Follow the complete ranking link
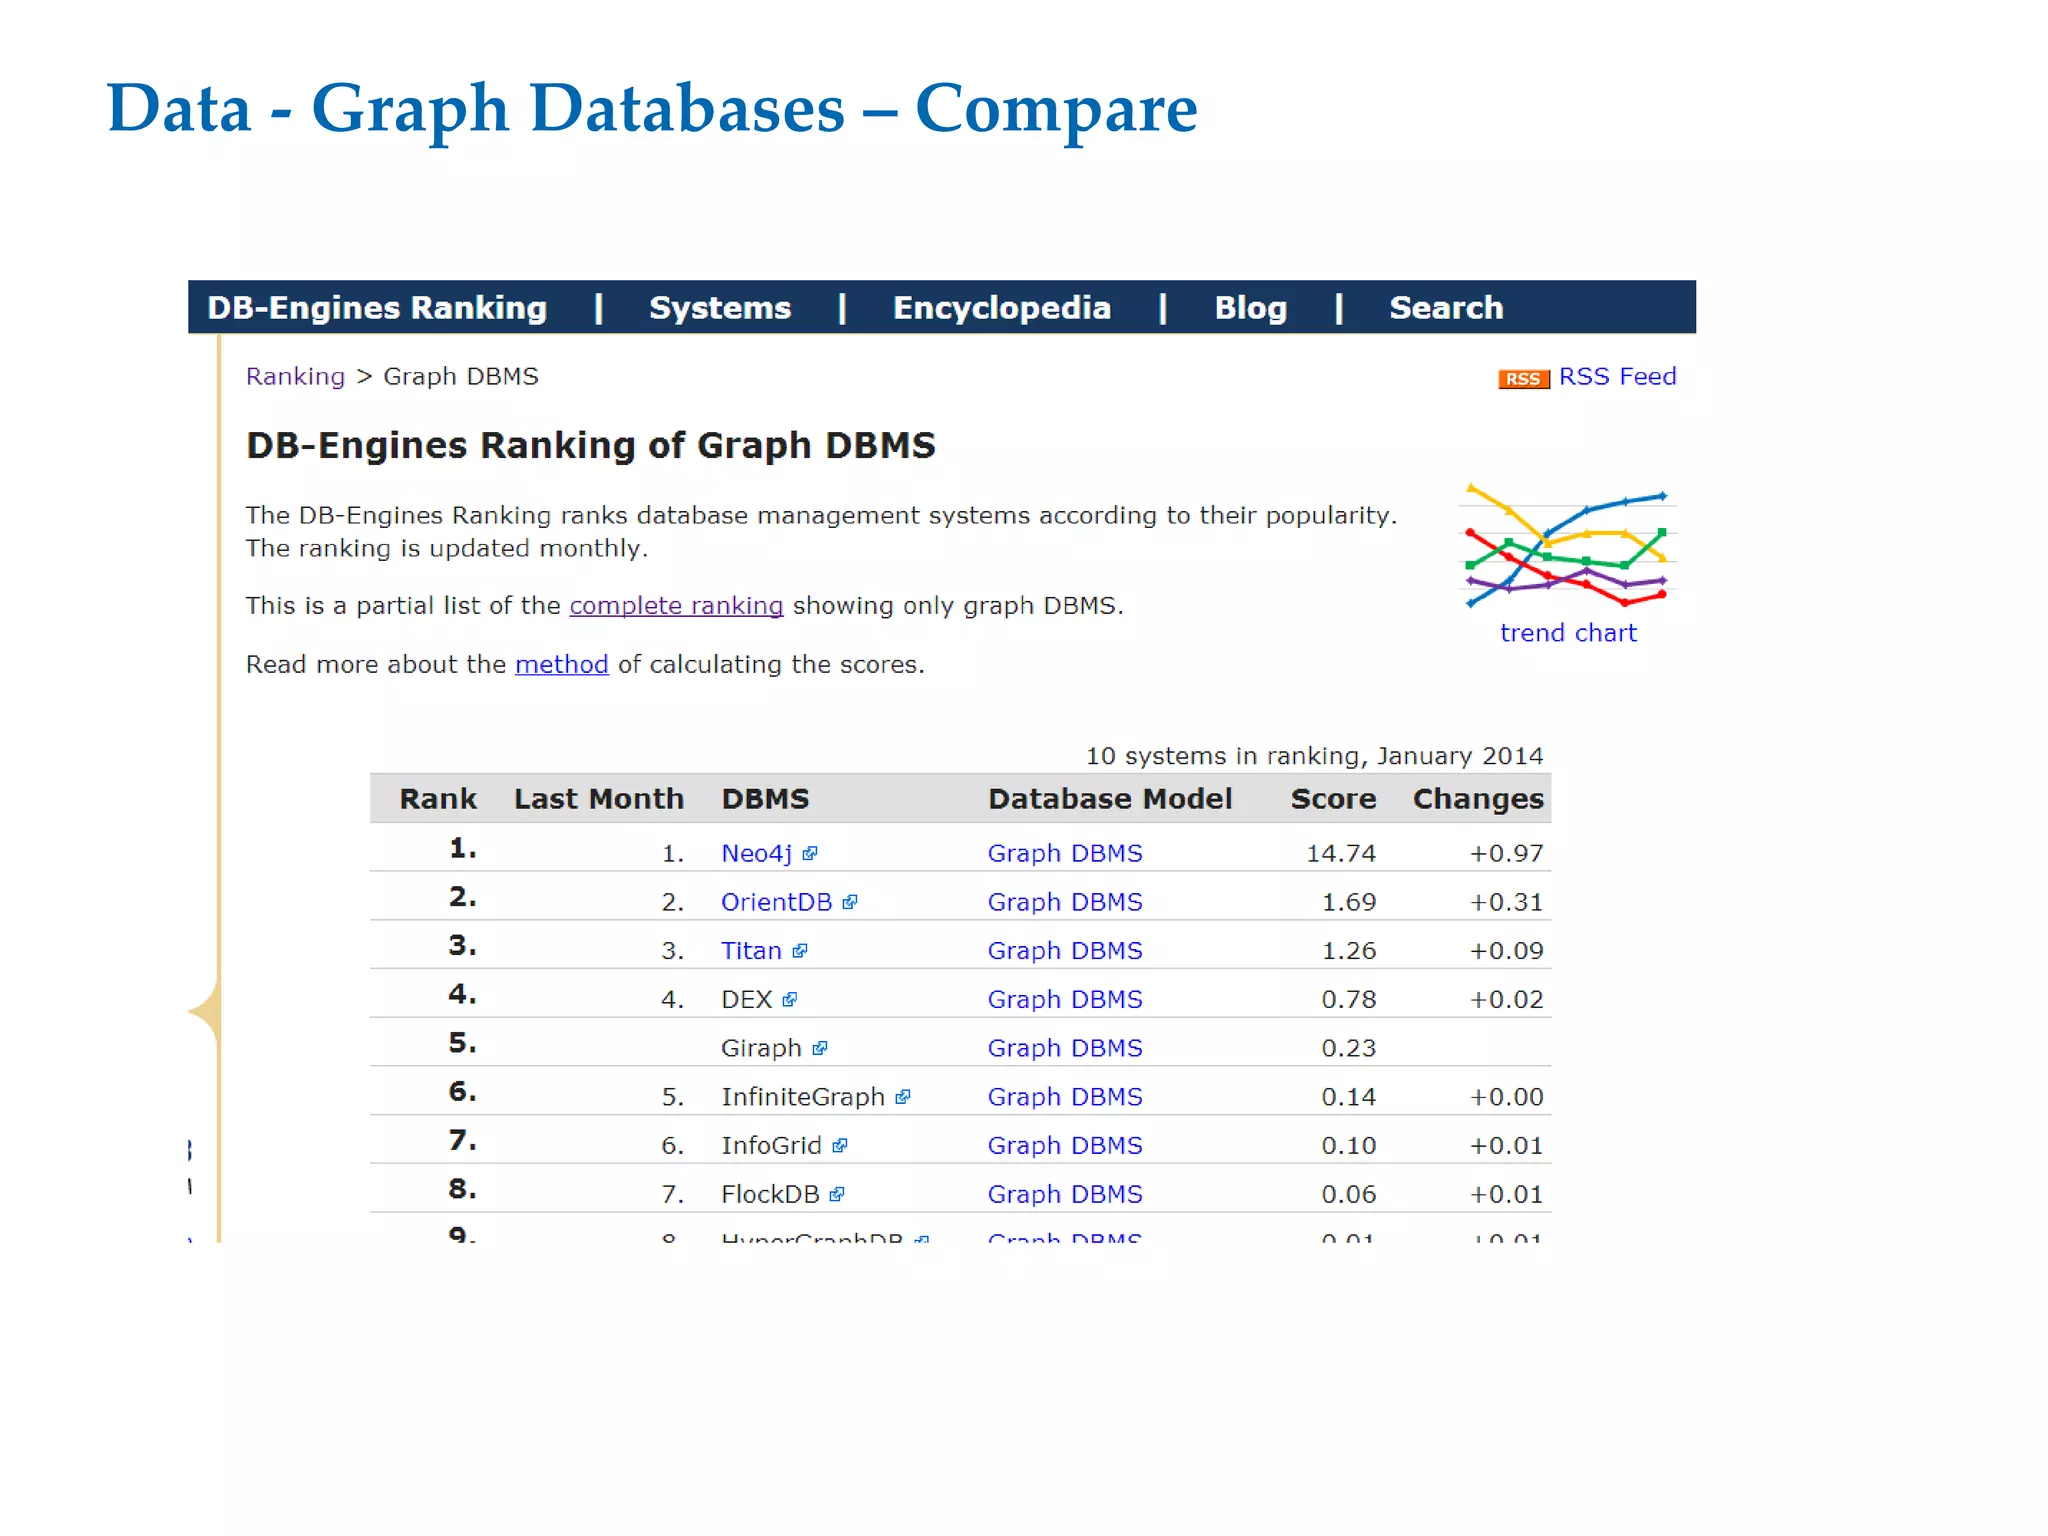 point(676,606)
